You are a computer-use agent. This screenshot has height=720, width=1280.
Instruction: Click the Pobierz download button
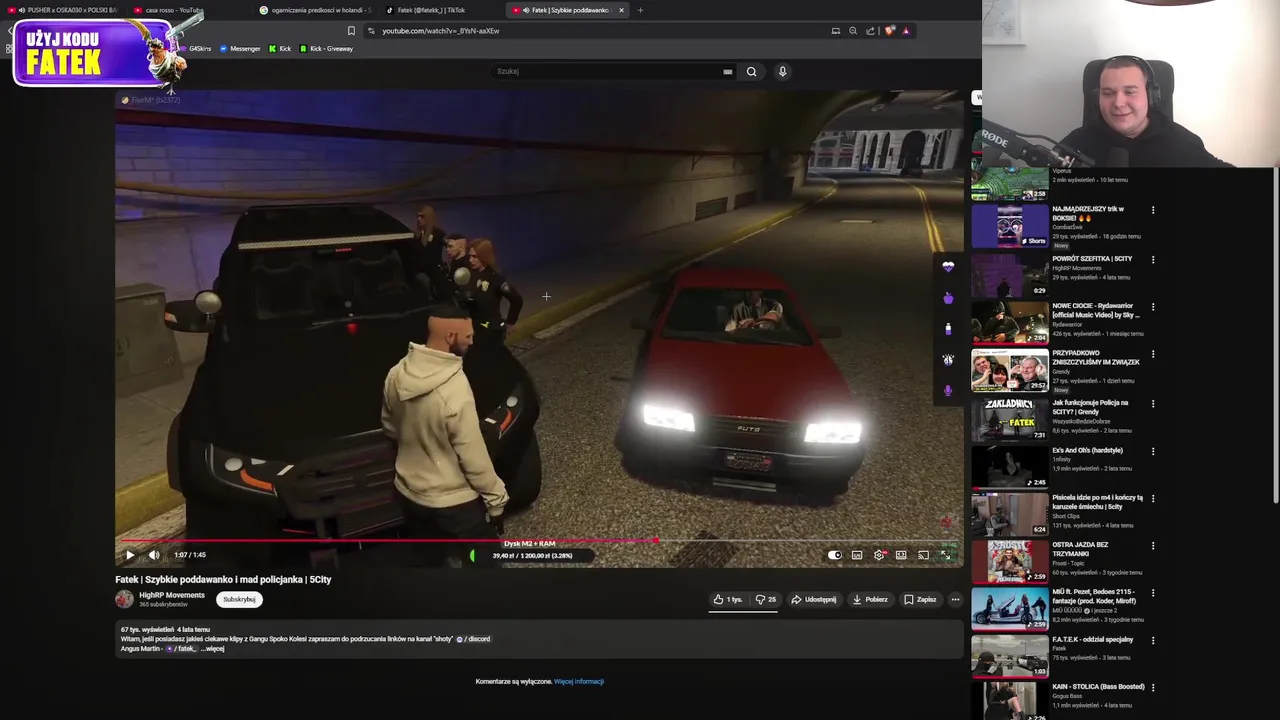870,600
